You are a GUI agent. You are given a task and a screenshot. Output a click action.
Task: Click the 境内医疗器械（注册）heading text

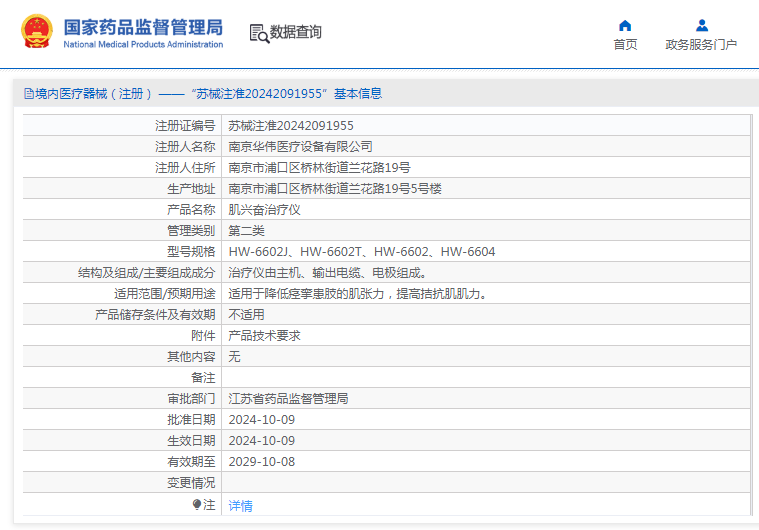[94, 94]
